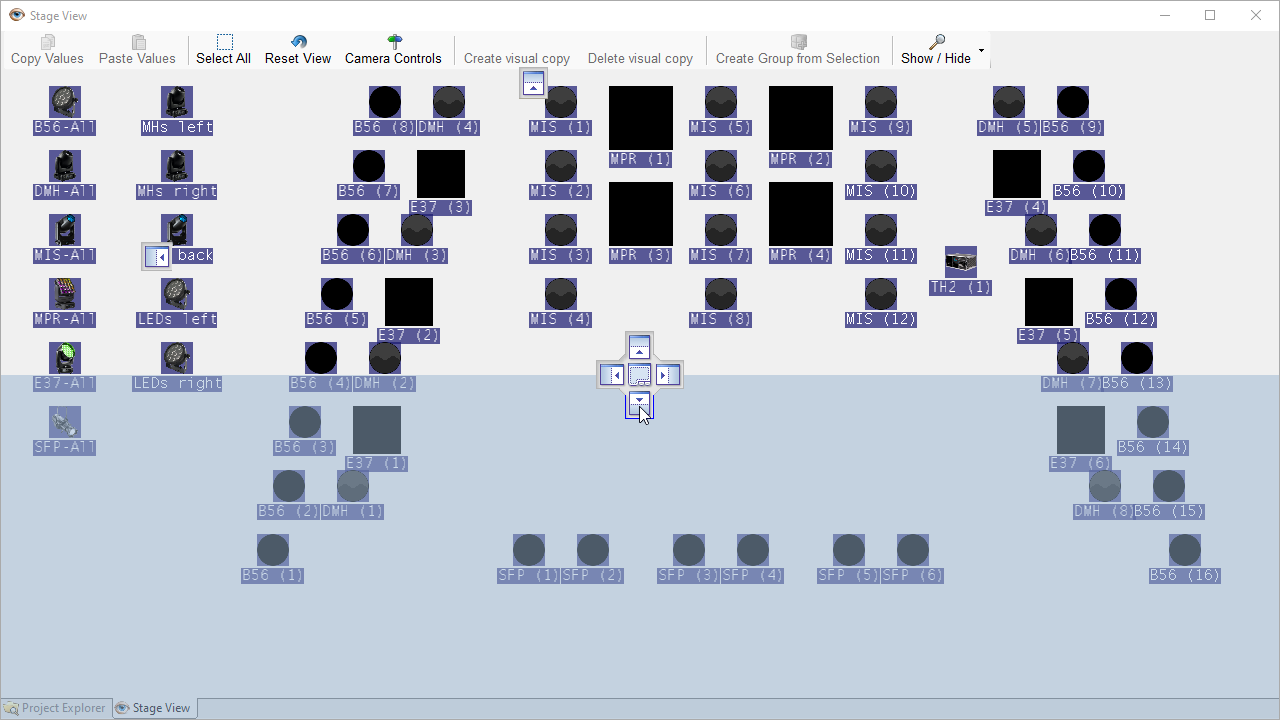Click the dock-left indicator near back label

pyautogui.click(x=157, y=257)
